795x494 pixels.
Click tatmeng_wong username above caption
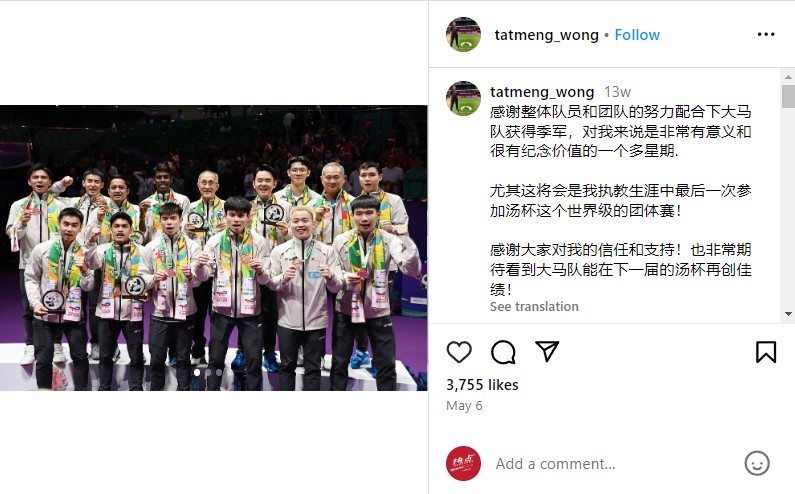tap(542, 92)
